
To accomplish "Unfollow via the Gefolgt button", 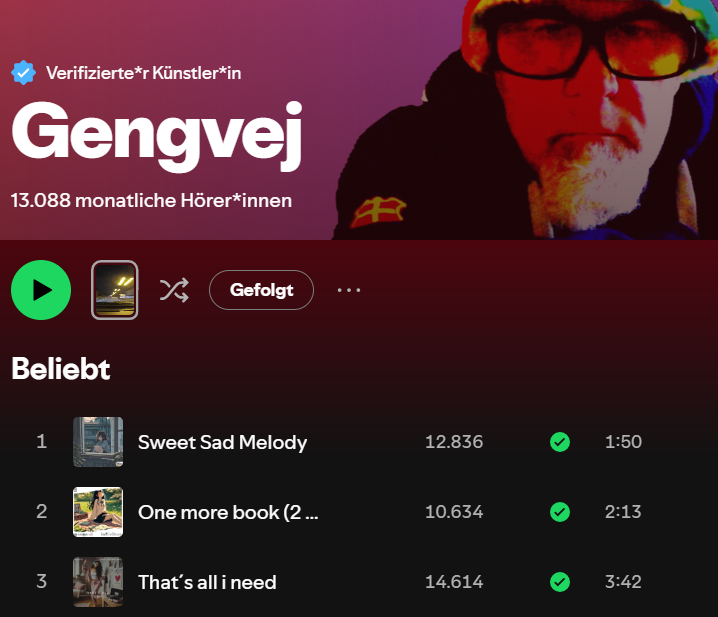I will pyautogui.click(x=261, y=290).
